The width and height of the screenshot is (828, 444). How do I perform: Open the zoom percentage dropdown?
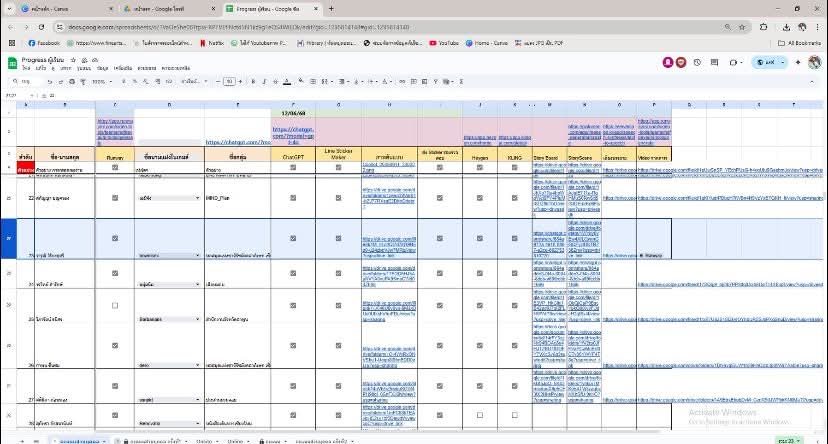(102, 81)
